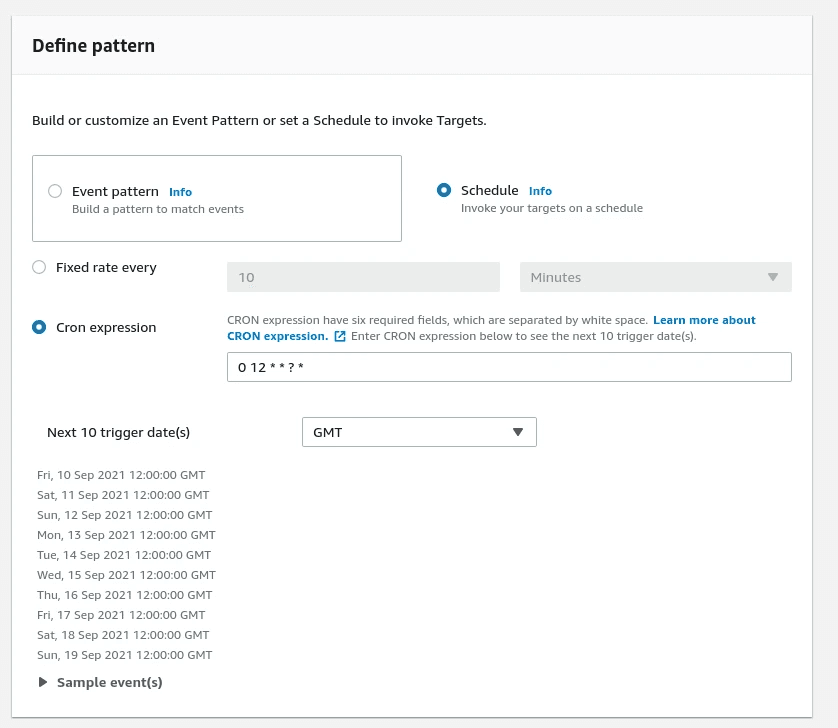Click the 'Mon, 13 Sep 2021 12:00:00 GMT' entry
Viewport: 838px width, 728px height.
126,535
